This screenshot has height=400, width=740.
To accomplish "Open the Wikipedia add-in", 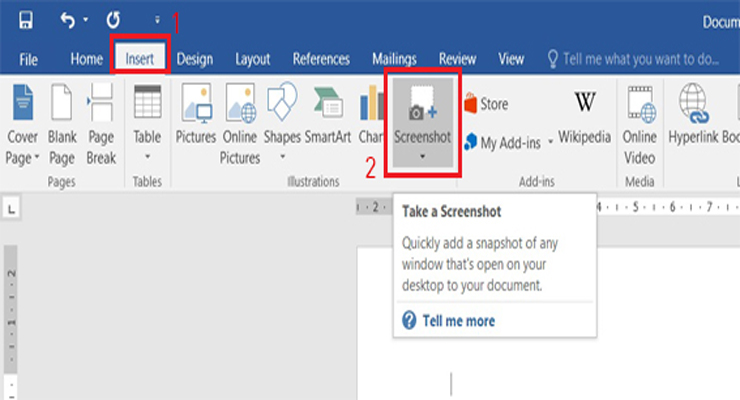I will coord(585,118).
